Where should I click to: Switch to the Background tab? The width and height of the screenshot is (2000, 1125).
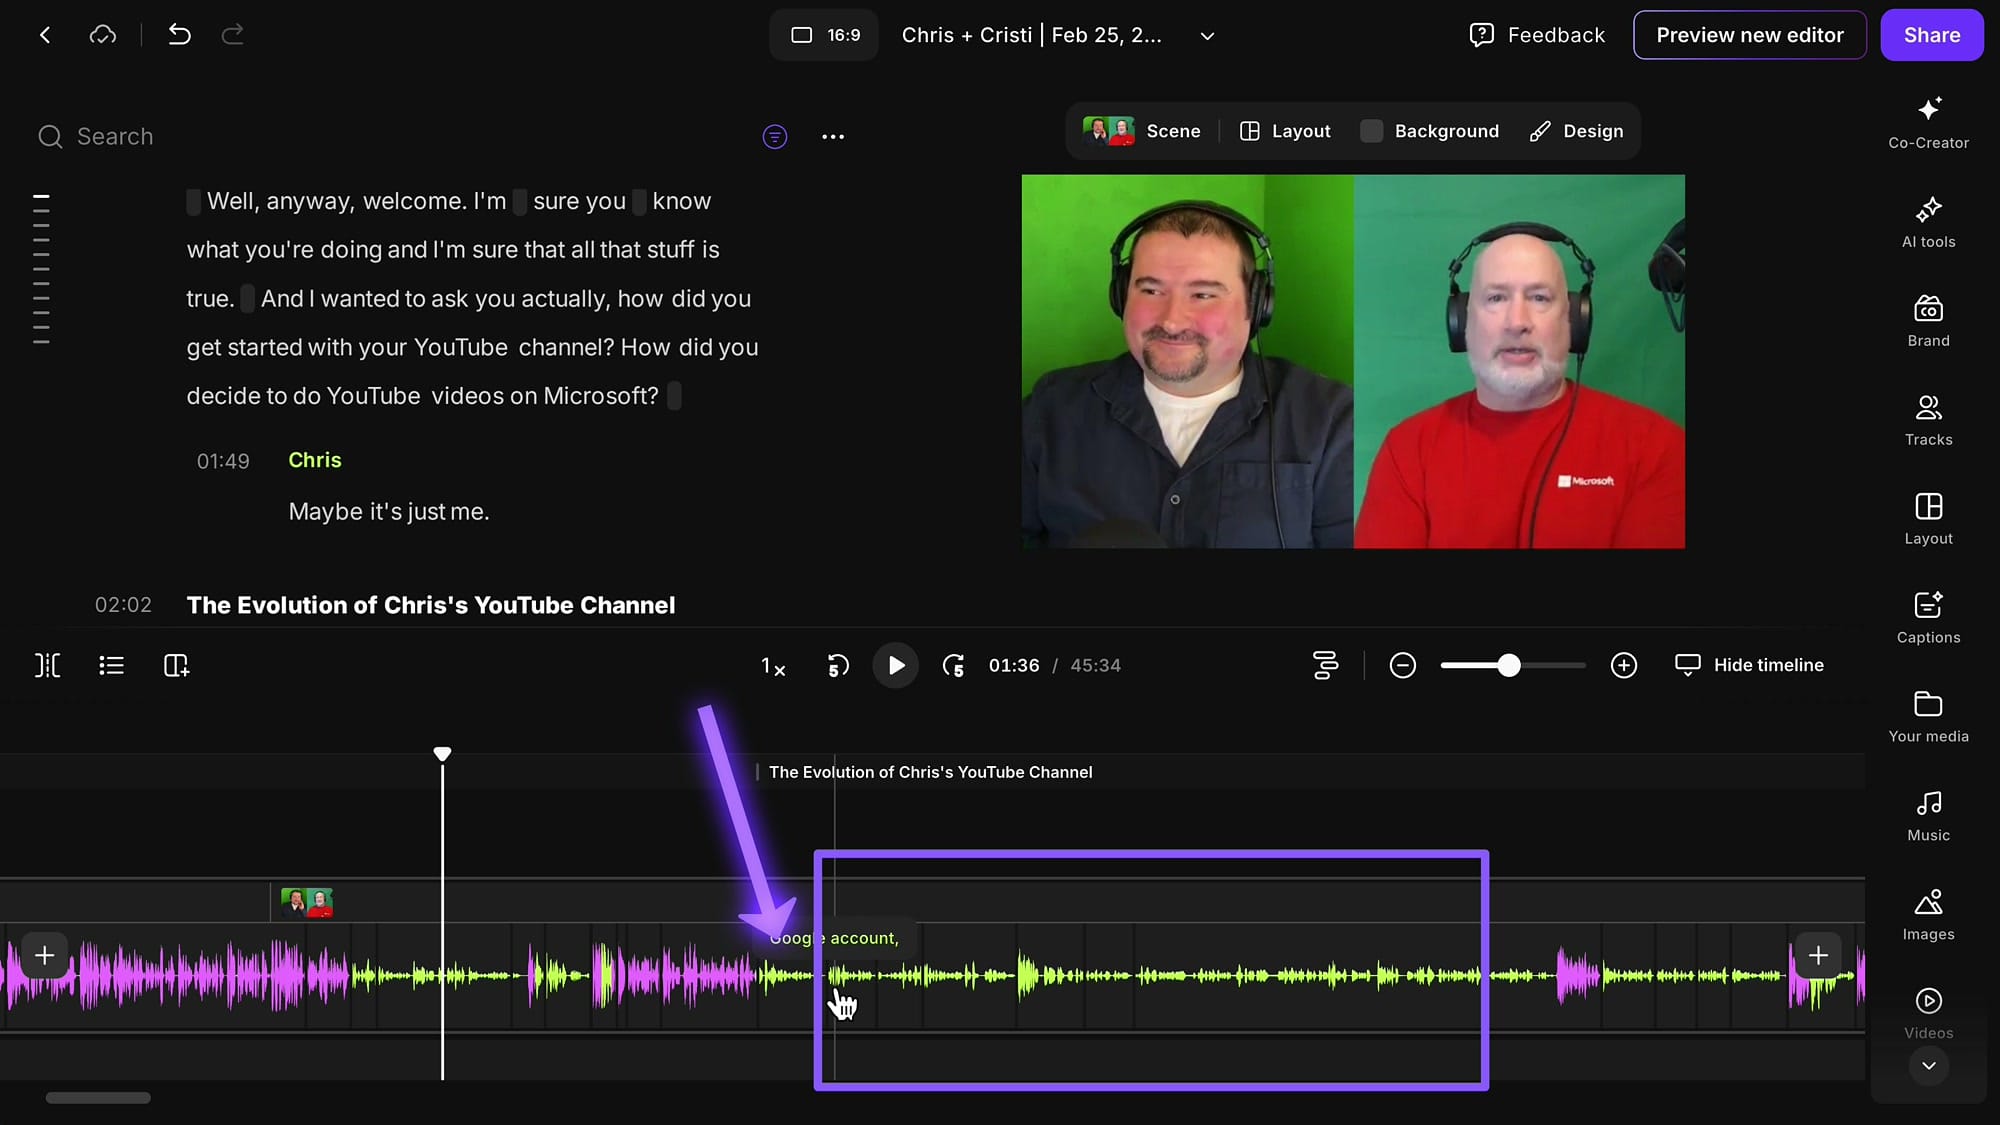tap(1429, 131)
